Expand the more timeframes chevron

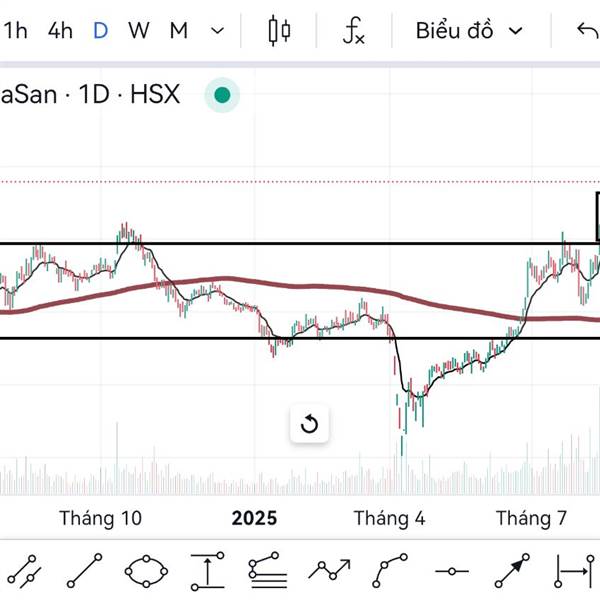(x=218, y=31)
